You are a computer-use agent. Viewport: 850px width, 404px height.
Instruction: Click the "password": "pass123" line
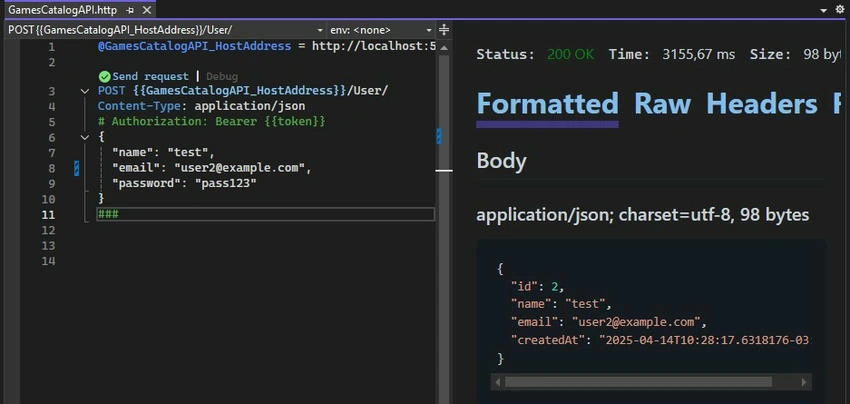click(184, 183)
